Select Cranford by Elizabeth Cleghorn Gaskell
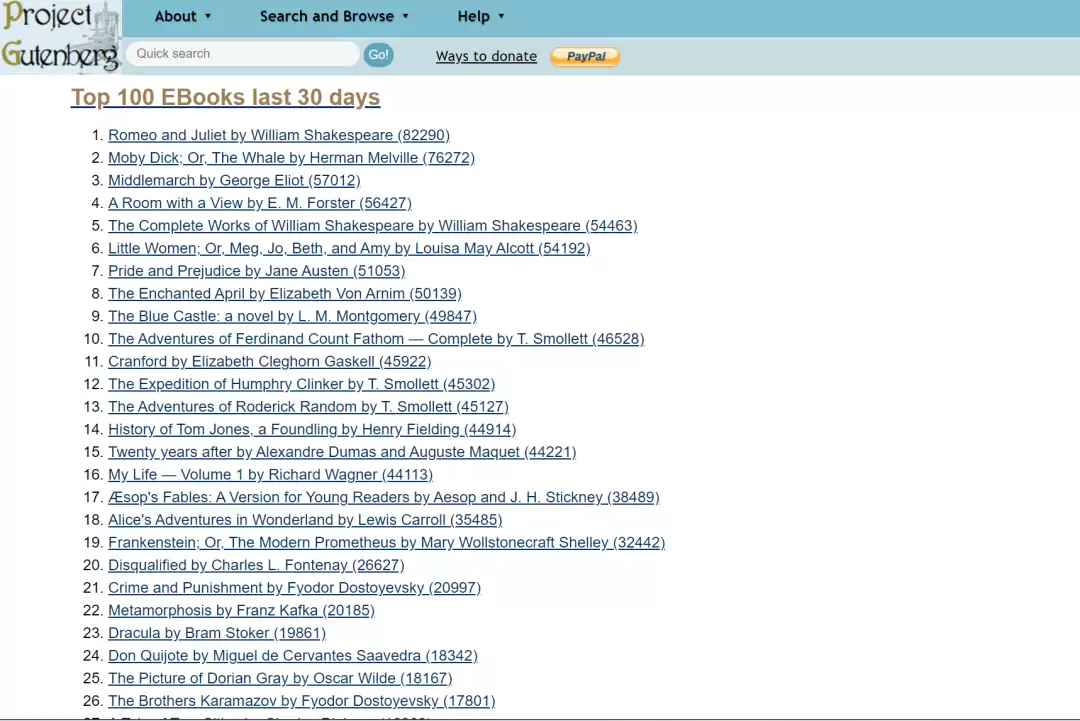1080x721 pixels. (x=269, y=362)
